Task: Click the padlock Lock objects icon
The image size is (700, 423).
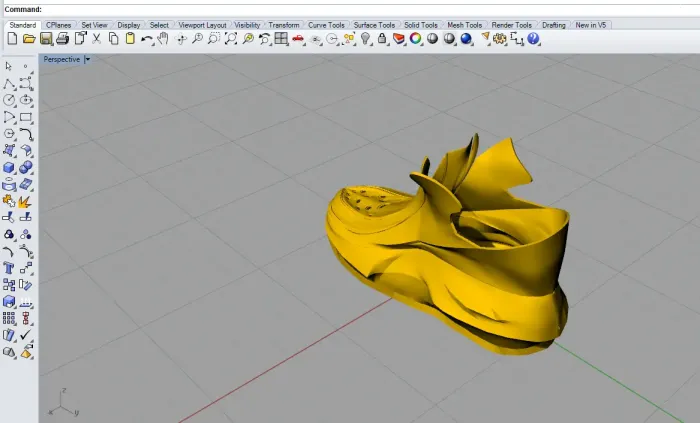Action: coord(382,39)
